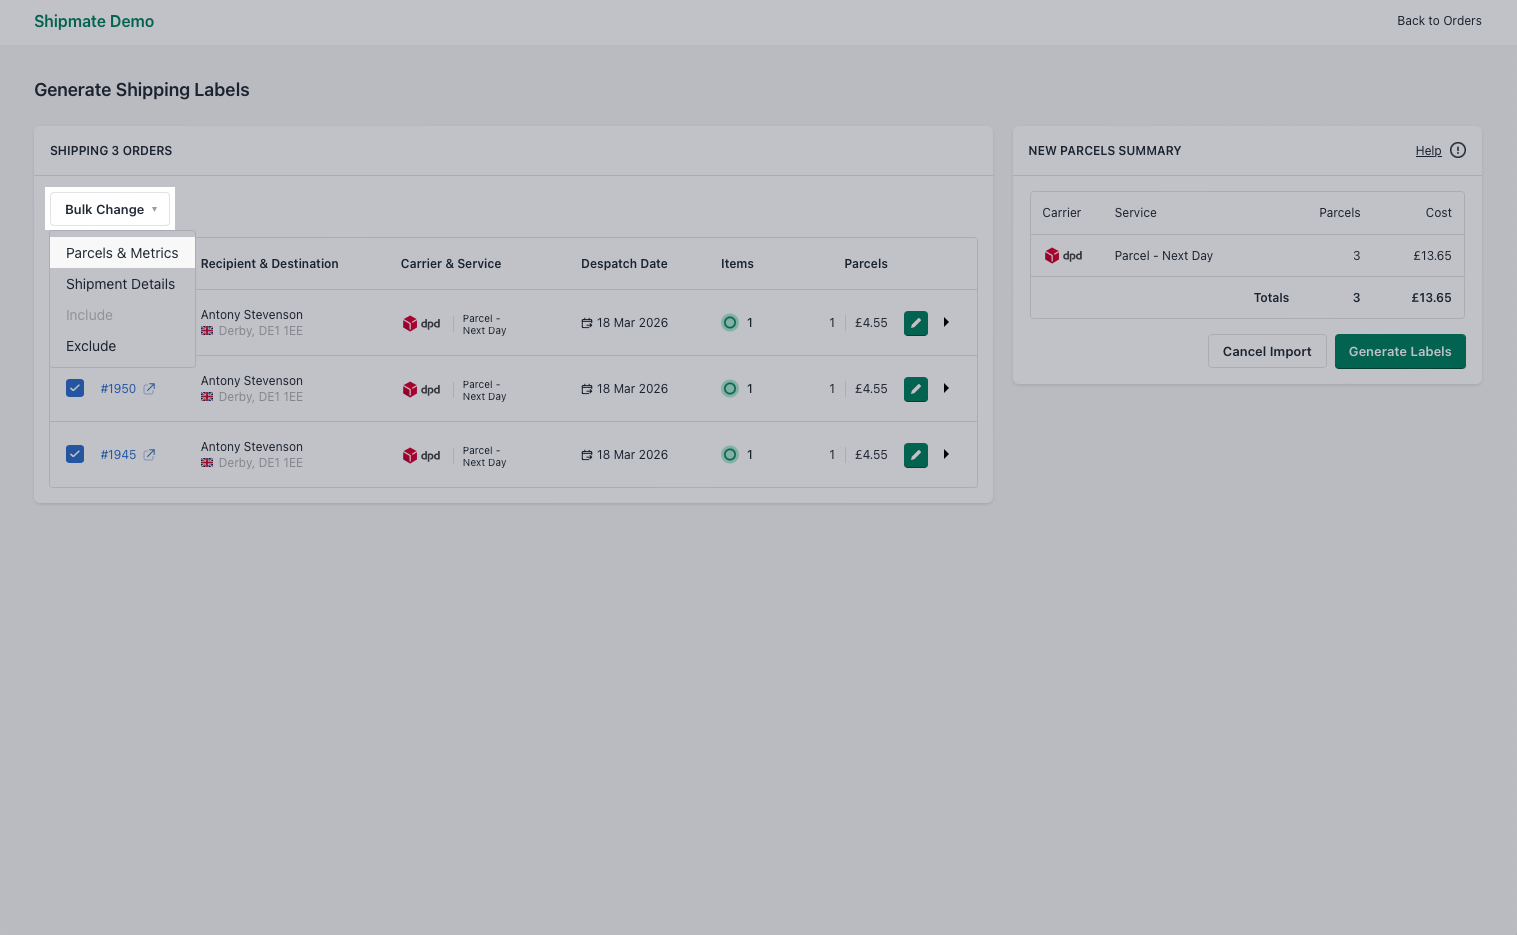
Task: Expand the first order row chevron
Action: [946, 322]
